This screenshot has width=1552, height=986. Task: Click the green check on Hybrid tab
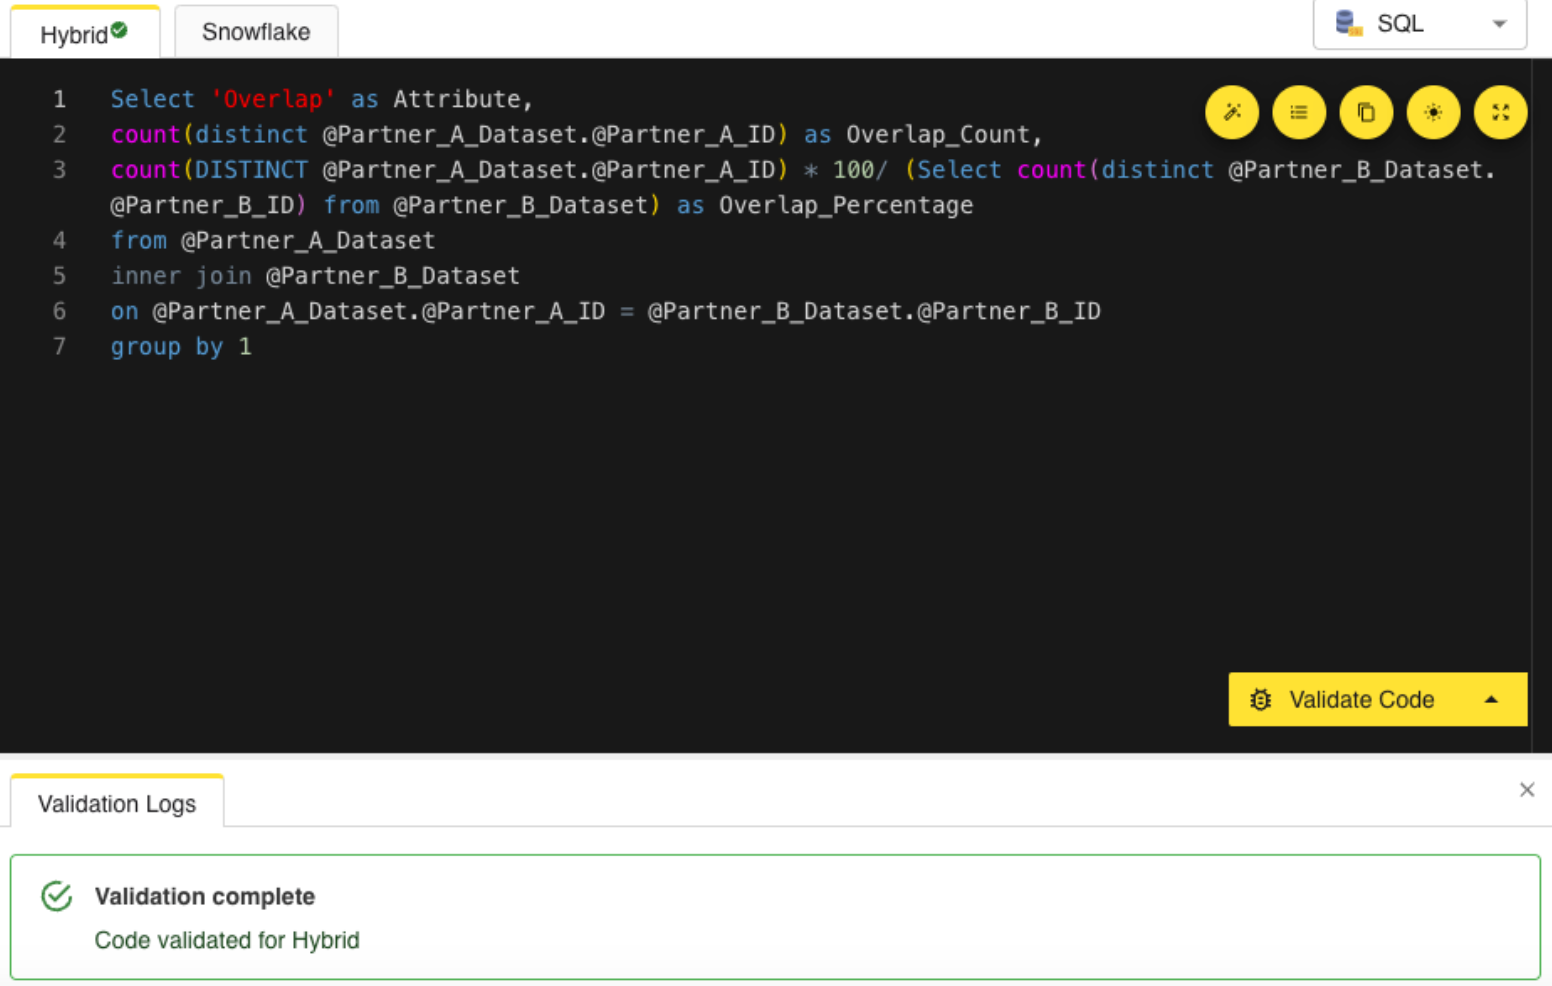tap(119, 30)
